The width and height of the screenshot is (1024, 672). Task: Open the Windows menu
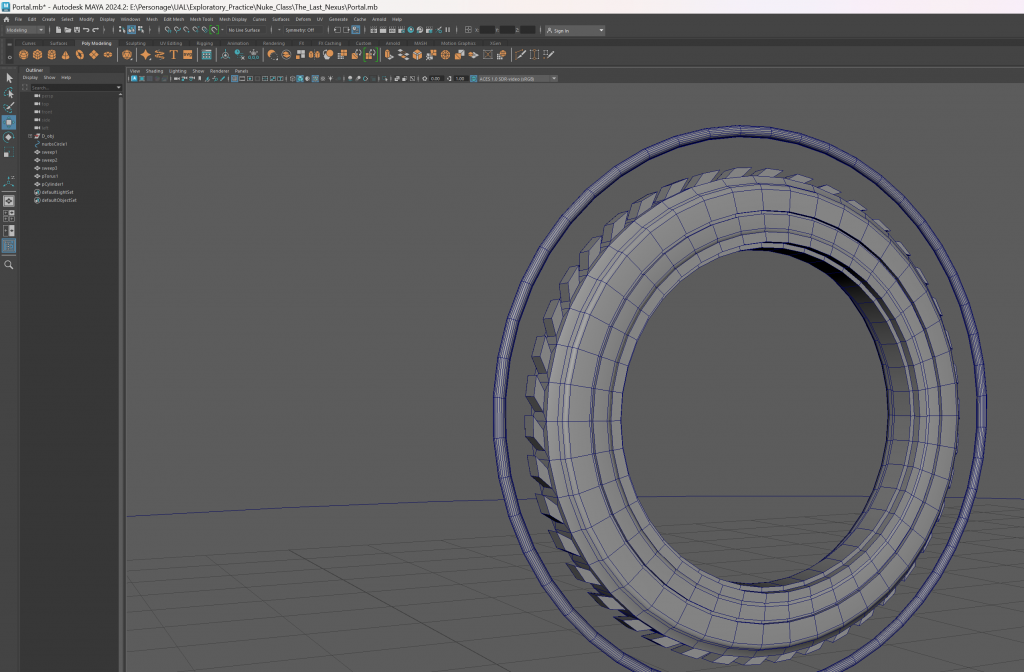click(131, 20)
